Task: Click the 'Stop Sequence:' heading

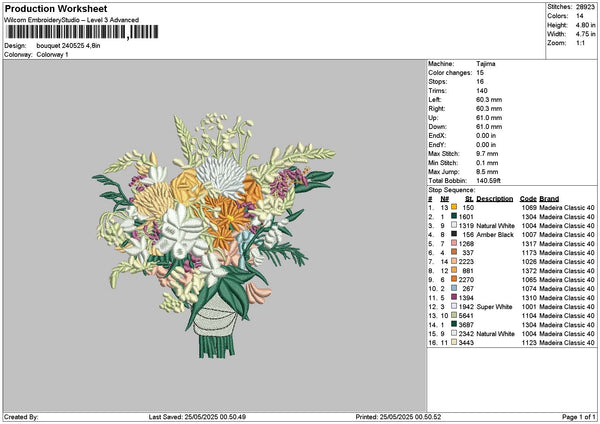Action: [452, 190]
